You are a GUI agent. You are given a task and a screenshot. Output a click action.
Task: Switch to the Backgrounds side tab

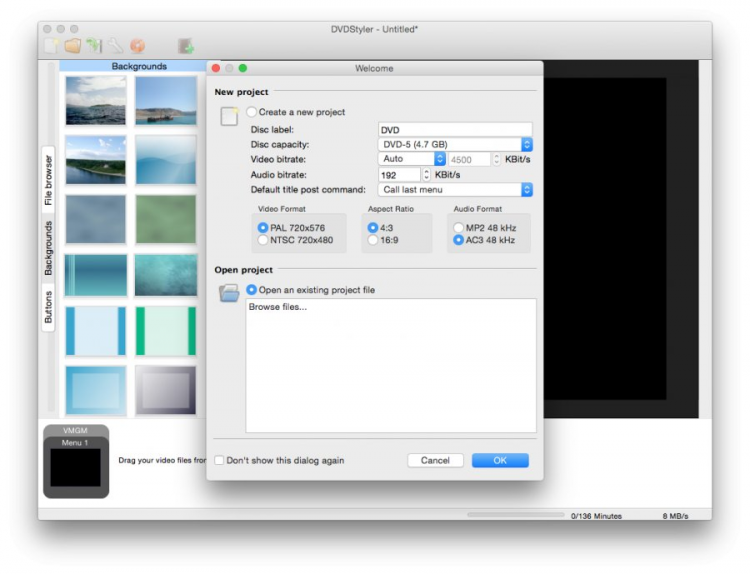tap(48, 248)
